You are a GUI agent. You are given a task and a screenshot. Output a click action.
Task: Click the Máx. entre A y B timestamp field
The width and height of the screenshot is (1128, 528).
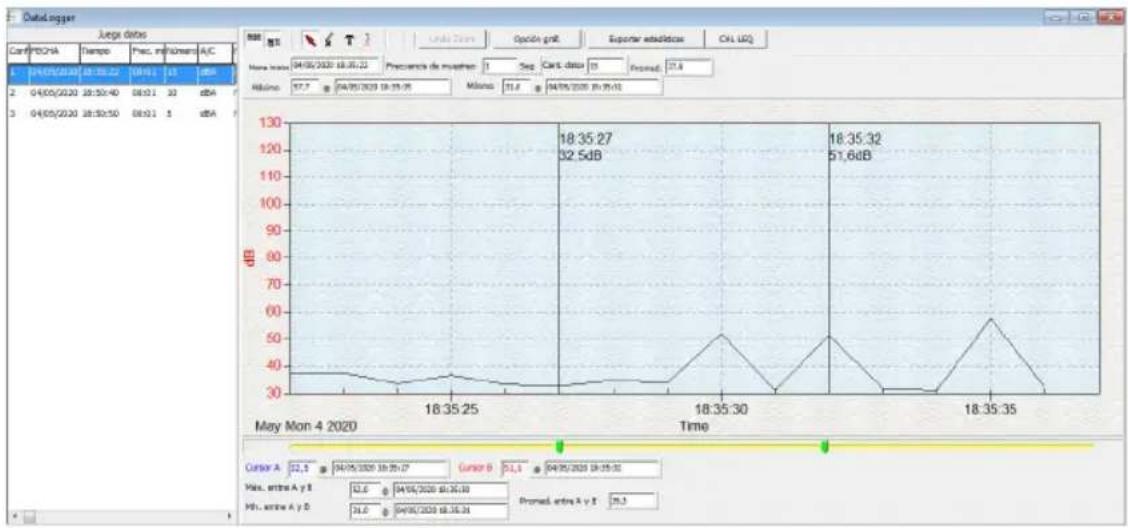pos(450,491)
